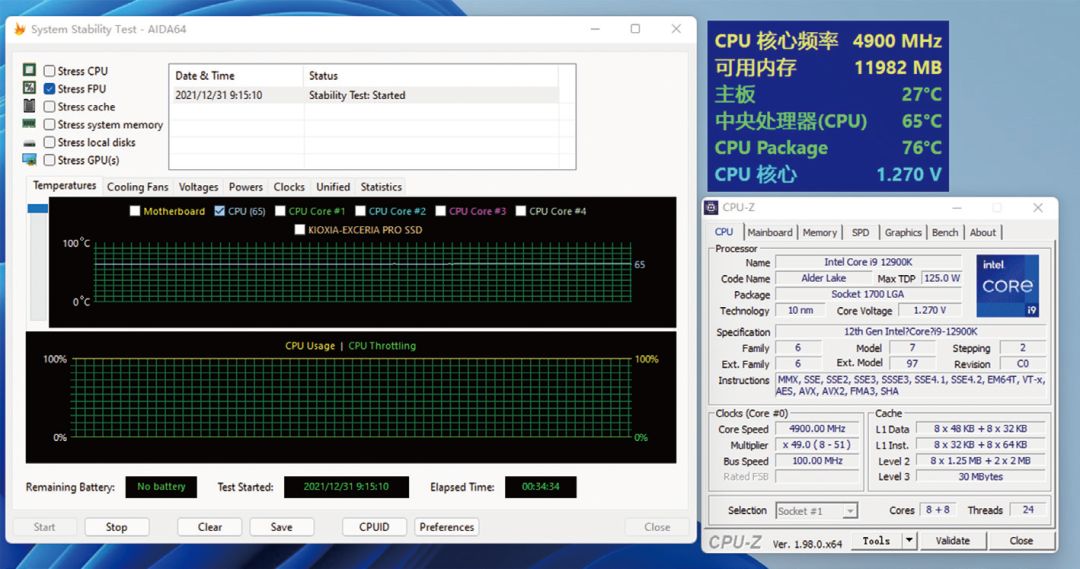This screenshot has height=569, width=1080.
Task: Click the Elapsed Time value 00:34:34
Action: tap(541, 487)
